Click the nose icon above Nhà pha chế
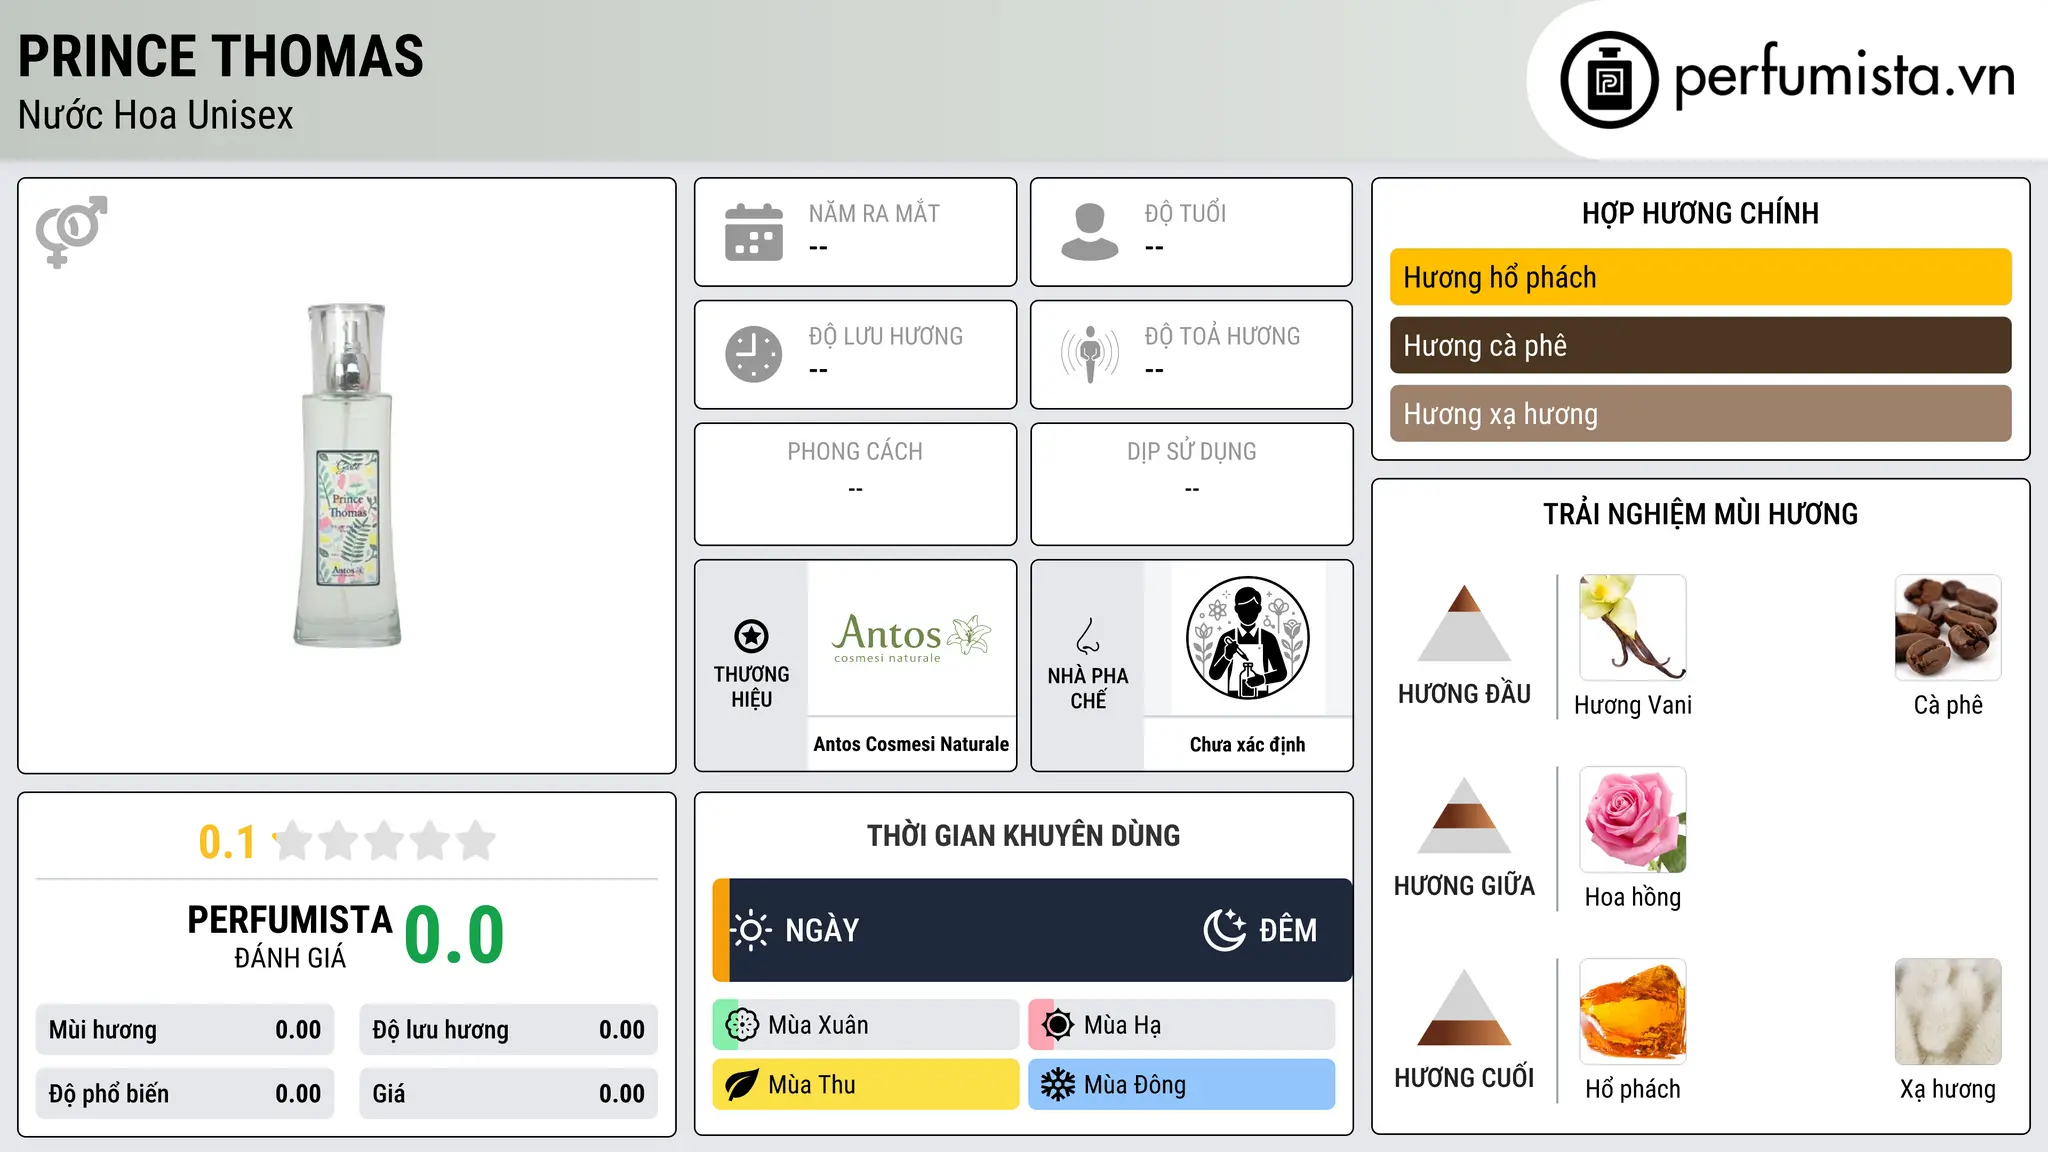2048x1152 pixels. point(1088,636)
